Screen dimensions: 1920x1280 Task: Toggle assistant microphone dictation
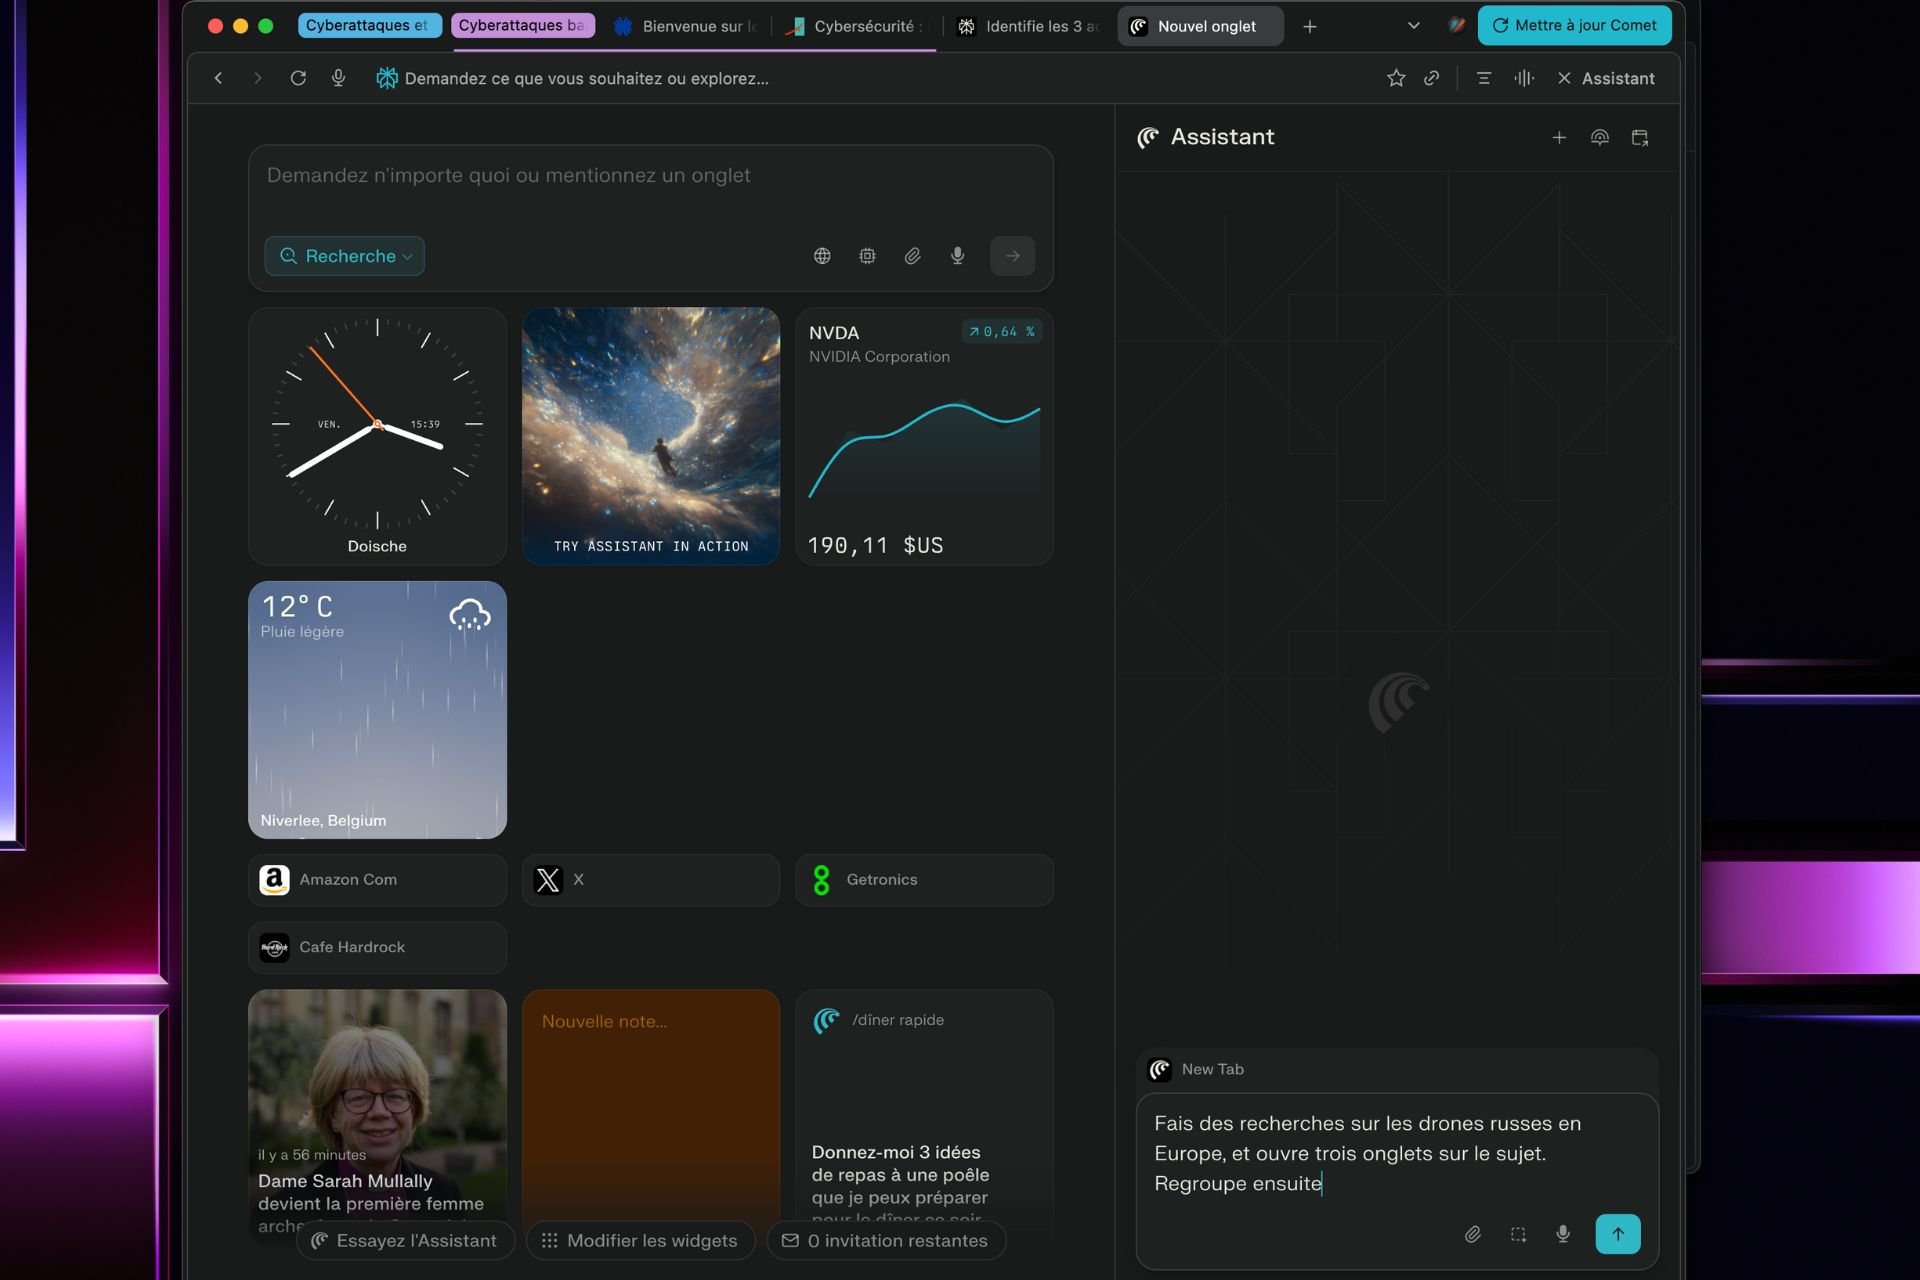pyautogui.click(x=1563, y=1234)
